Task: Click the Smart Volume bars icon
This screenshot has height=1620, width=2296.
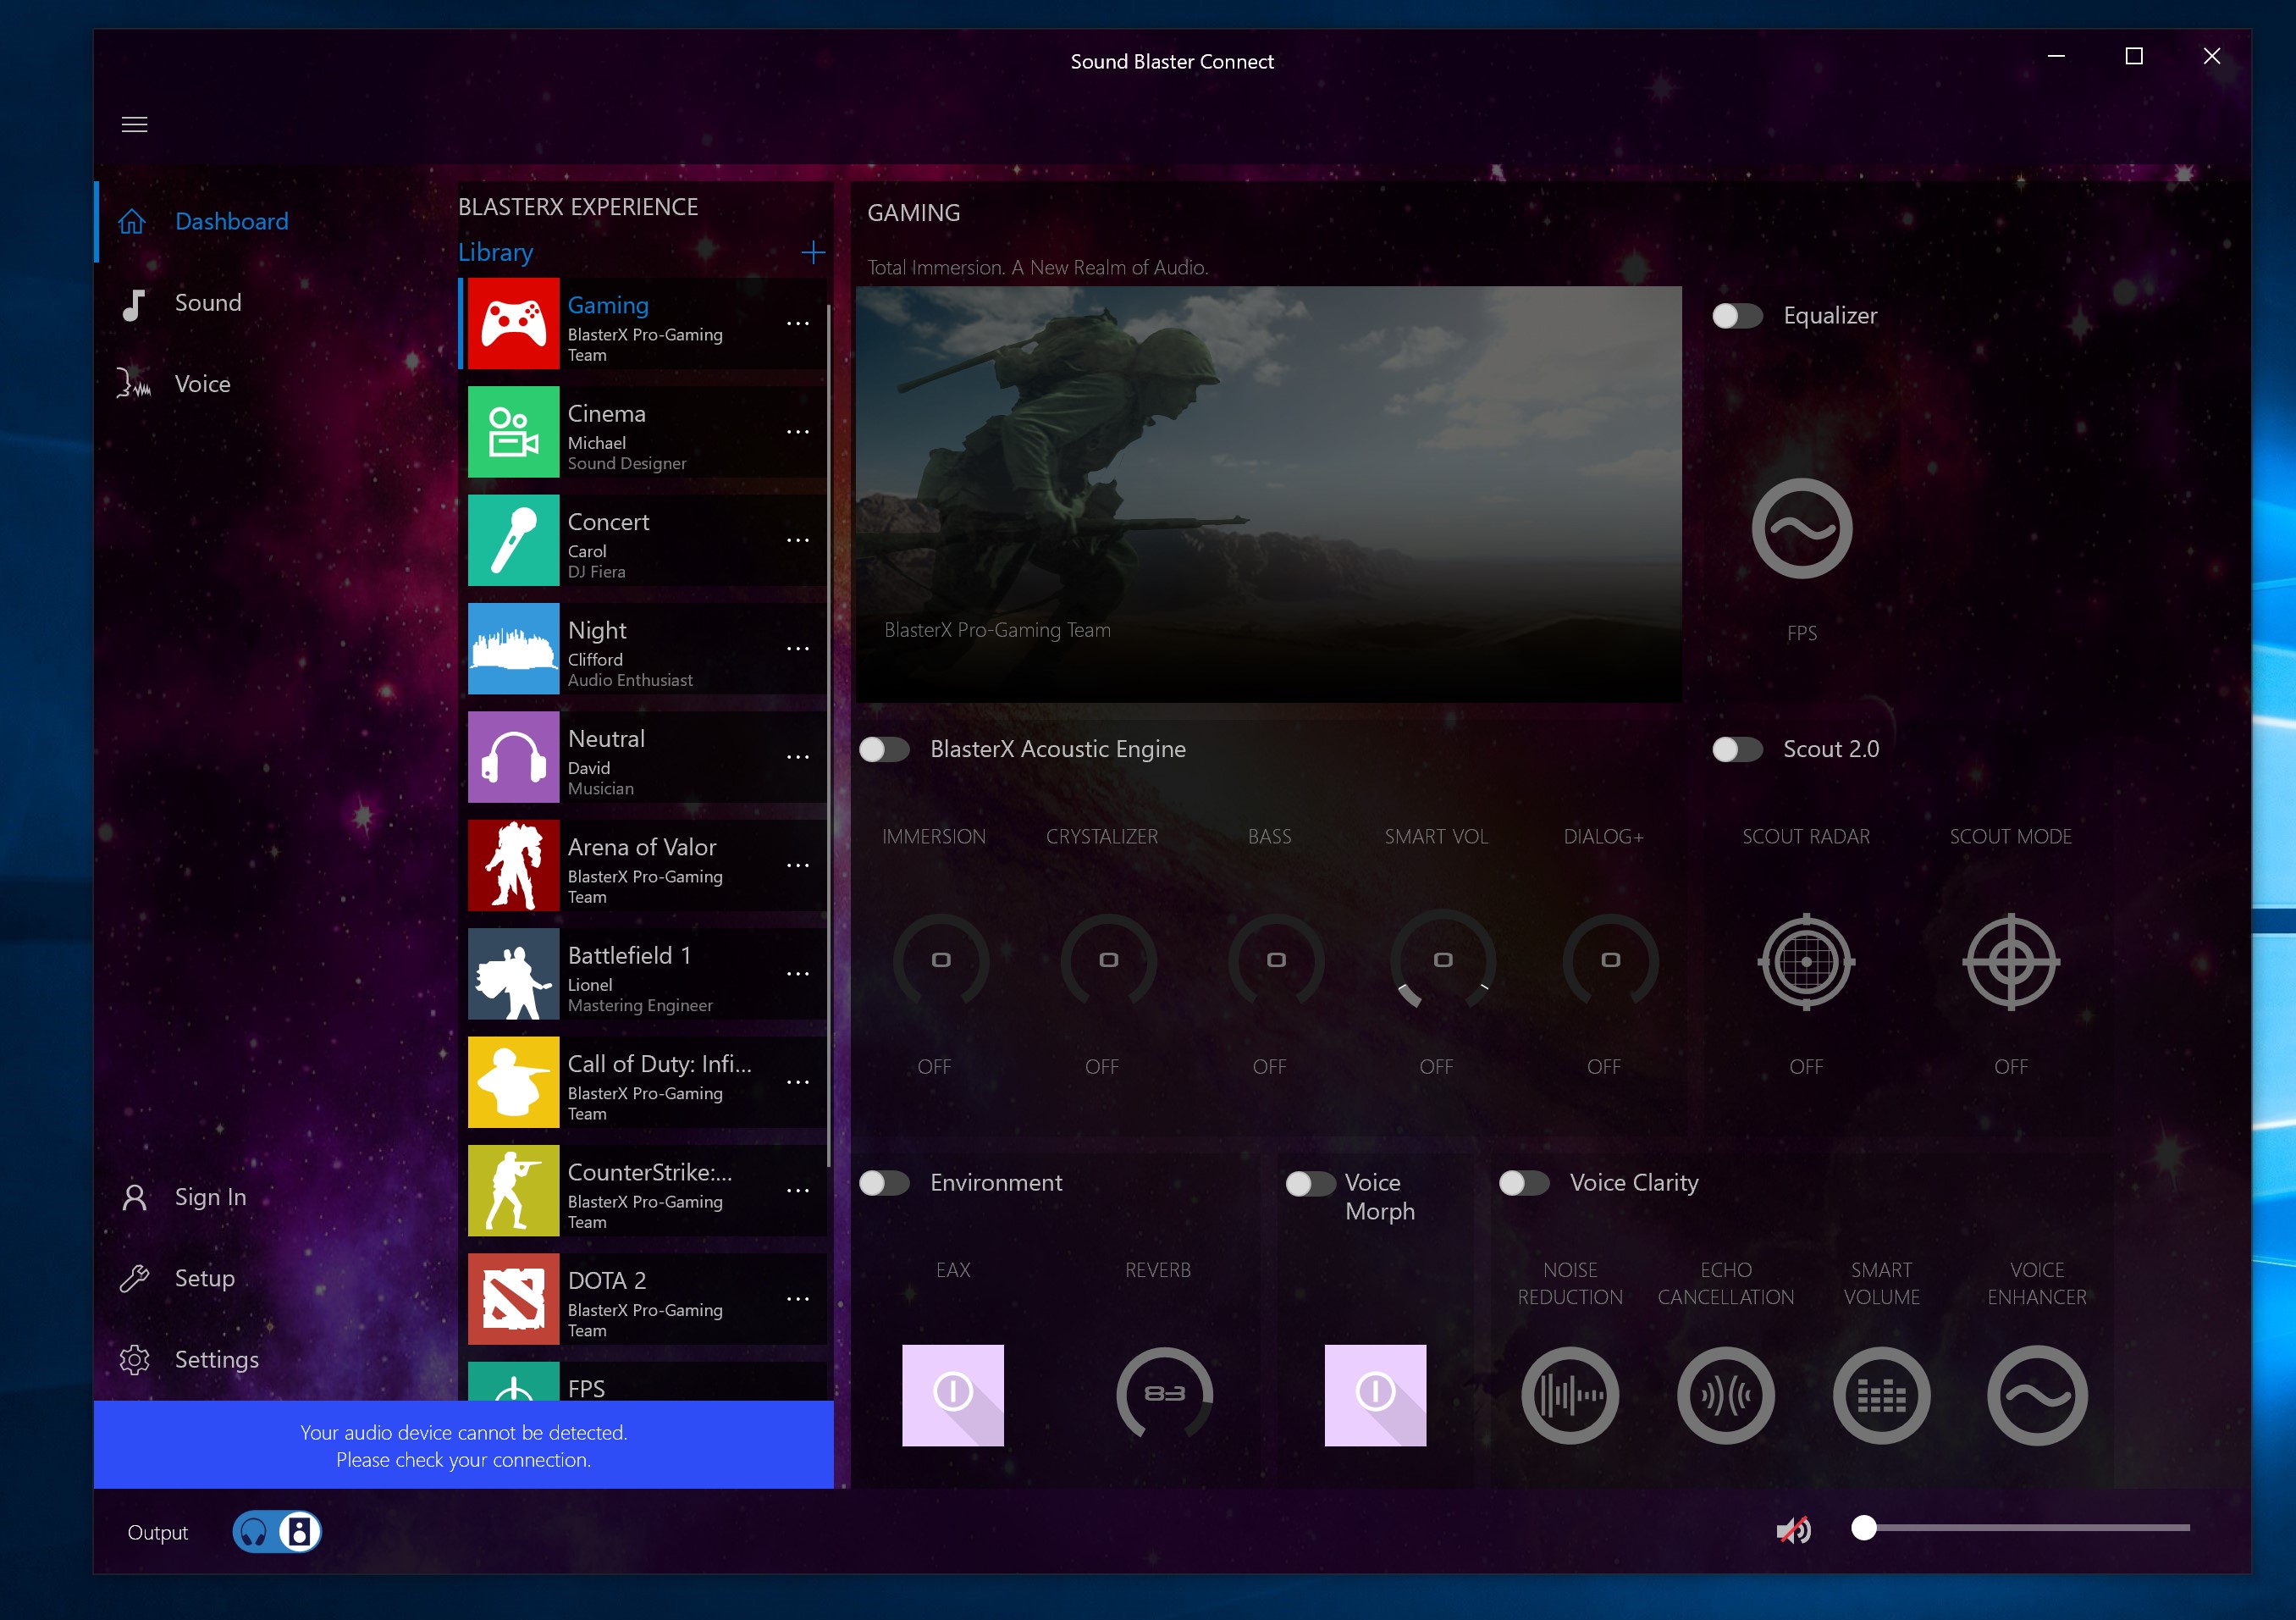Action: [x=1881, y=1395]
